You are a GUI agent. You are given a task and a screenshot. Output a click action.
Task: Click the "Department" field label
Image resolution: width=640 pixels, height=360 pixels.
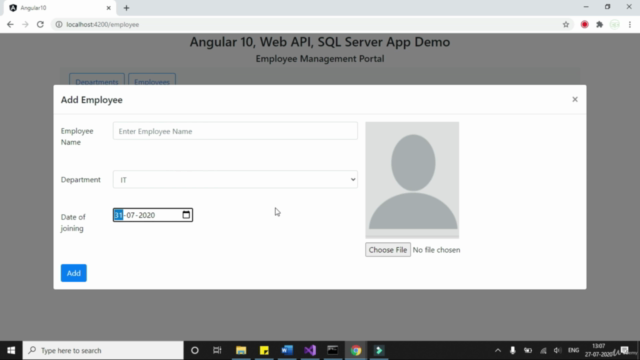click(80, 180)
